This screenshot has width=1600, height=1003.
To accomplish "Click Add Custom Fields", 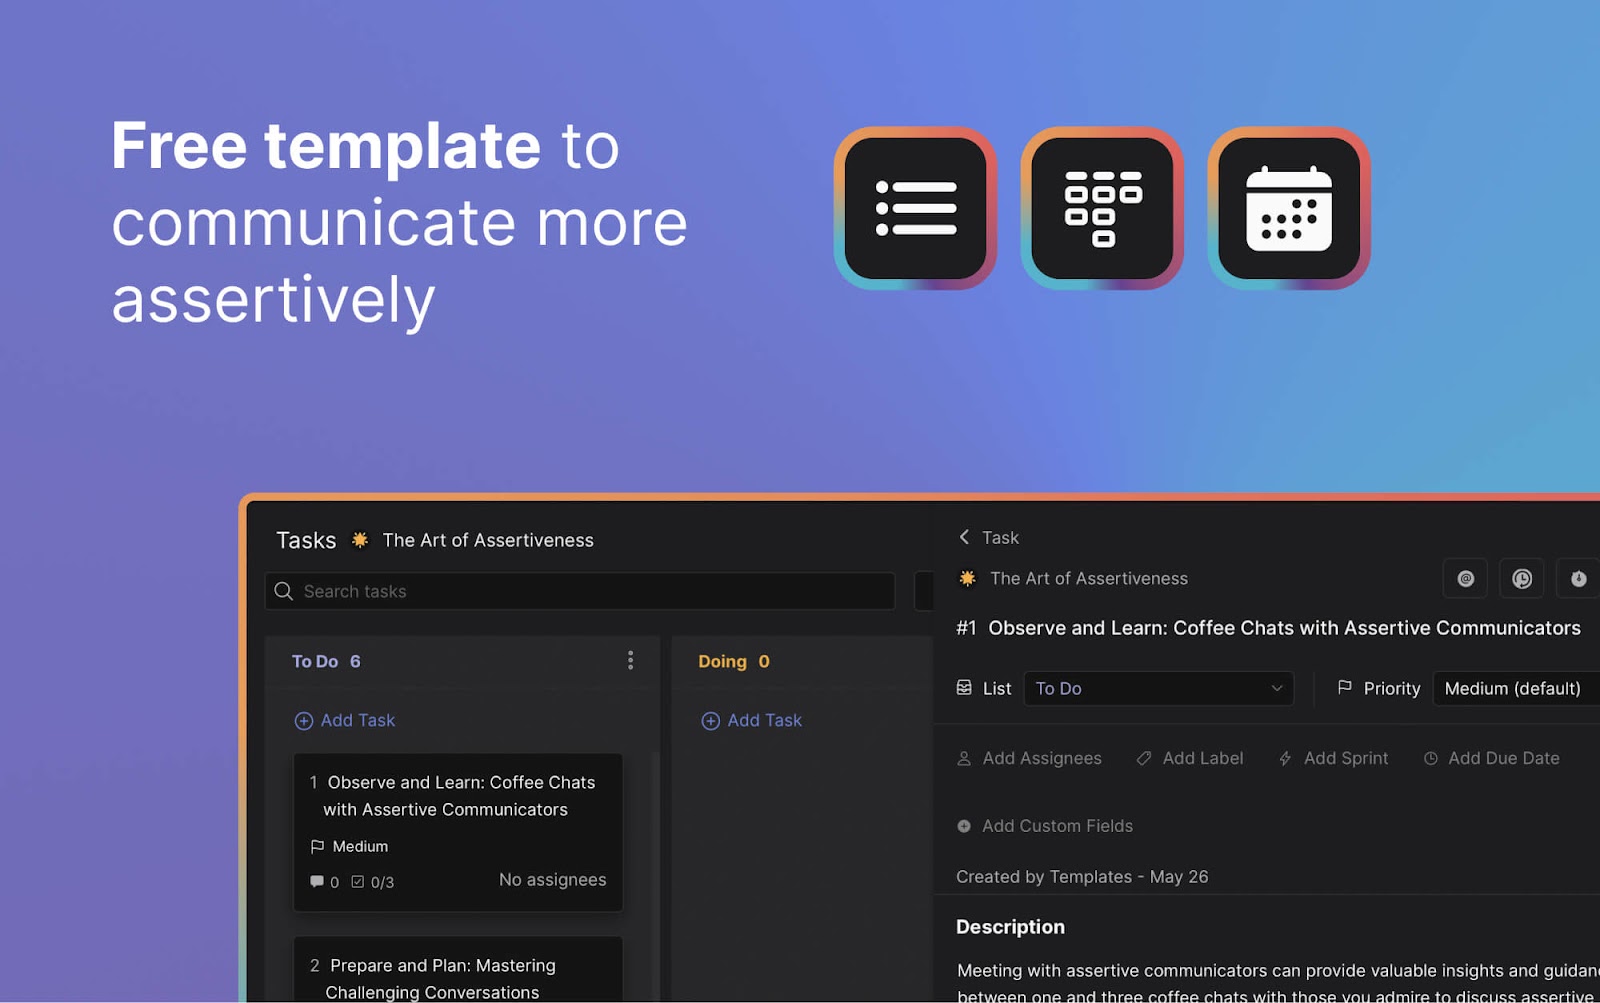I will (1045, 826).
